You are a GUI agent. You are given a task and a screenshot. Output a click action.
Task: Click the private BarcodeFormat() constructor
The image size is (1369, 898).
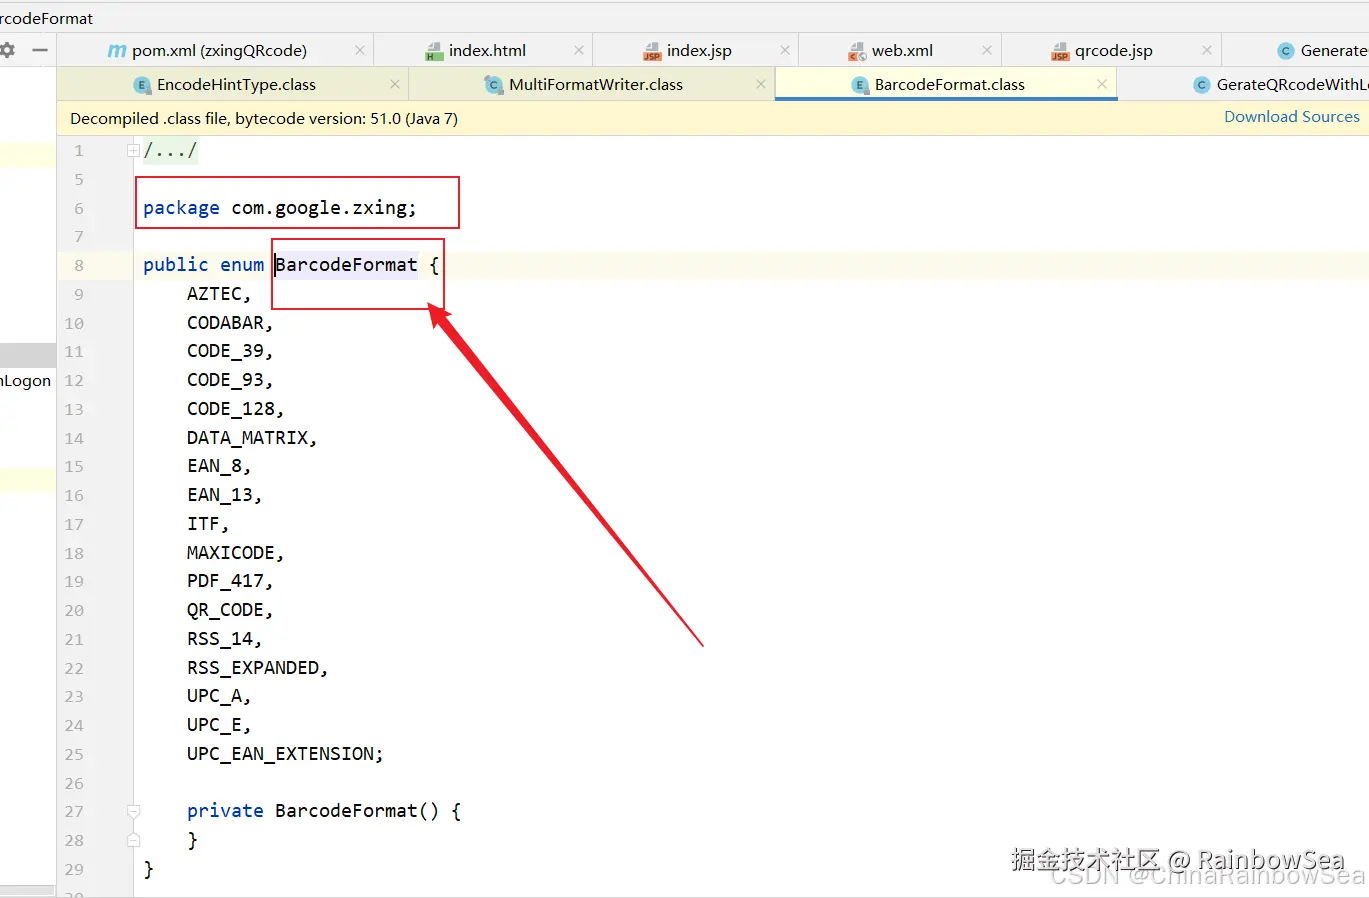click(324, 811)
